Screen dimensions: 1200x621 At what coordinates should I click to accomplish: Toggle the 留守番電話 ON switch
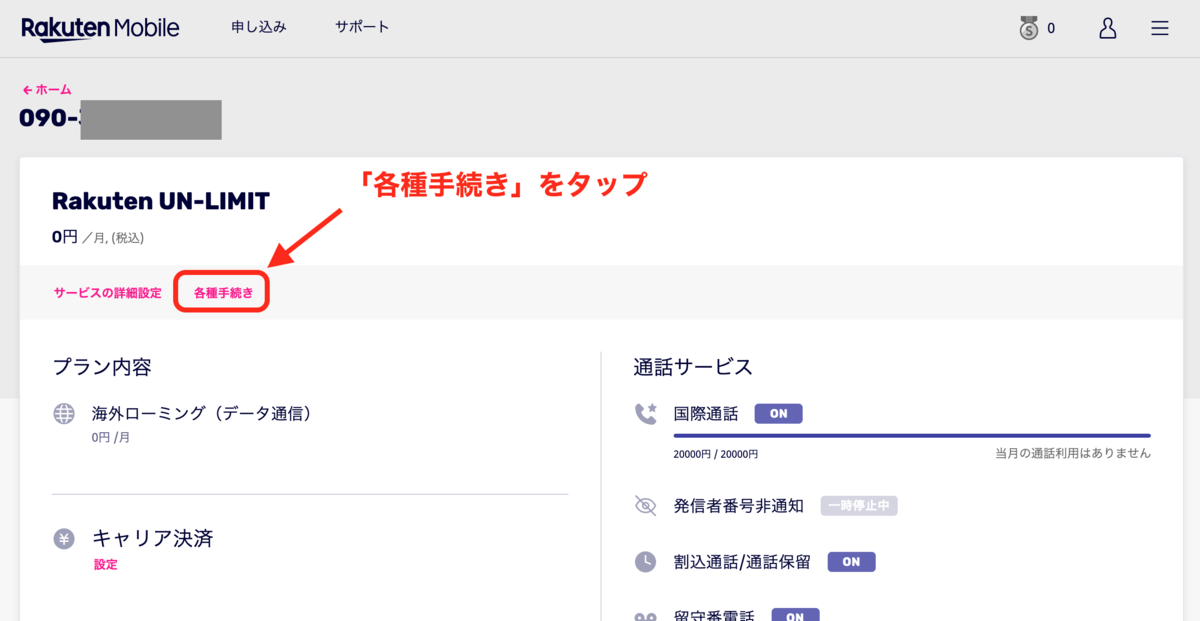click(795, 614)
